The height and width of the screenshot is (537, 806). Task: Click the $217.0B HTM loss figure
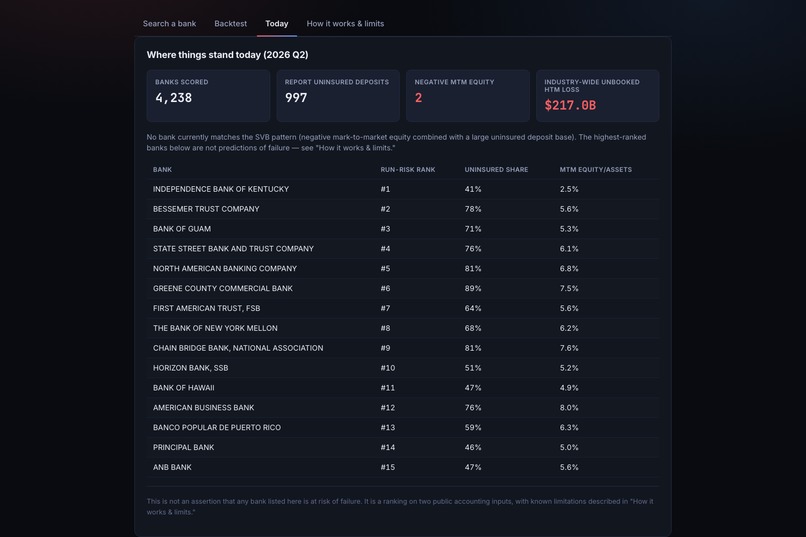[x=570, y=105]
